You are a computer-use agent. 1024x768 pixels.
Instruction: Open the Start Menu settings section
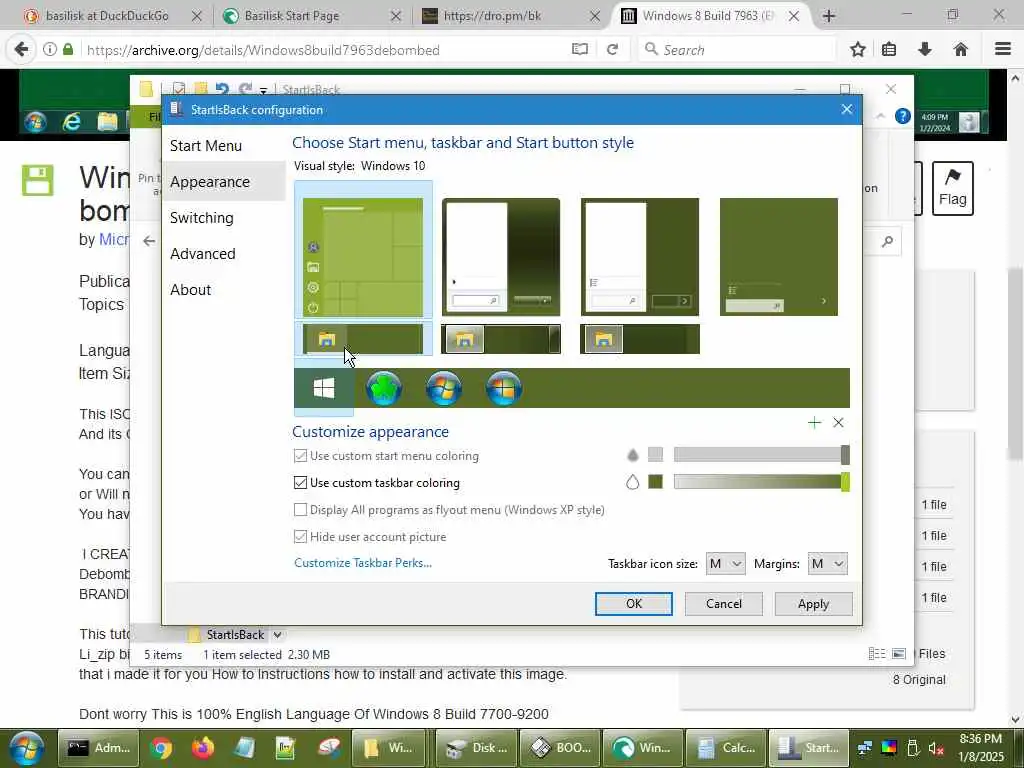click(x=206, y=146)
